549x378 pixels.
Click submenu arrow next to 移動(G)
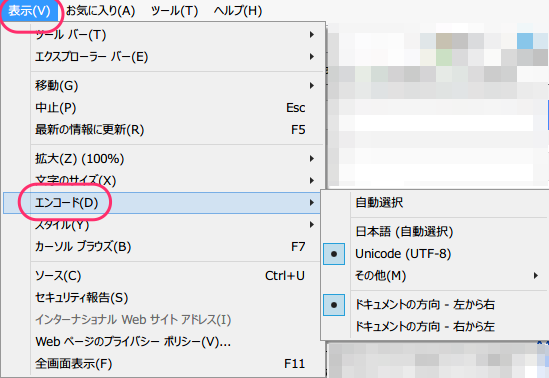[312, 85]
